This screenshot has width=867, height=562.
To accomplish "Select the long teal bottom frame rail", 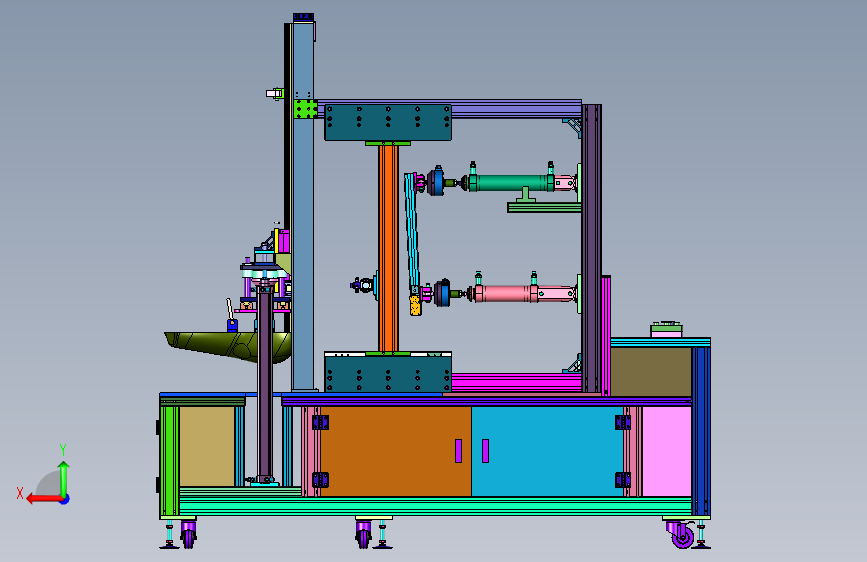I will click(435, 506).
